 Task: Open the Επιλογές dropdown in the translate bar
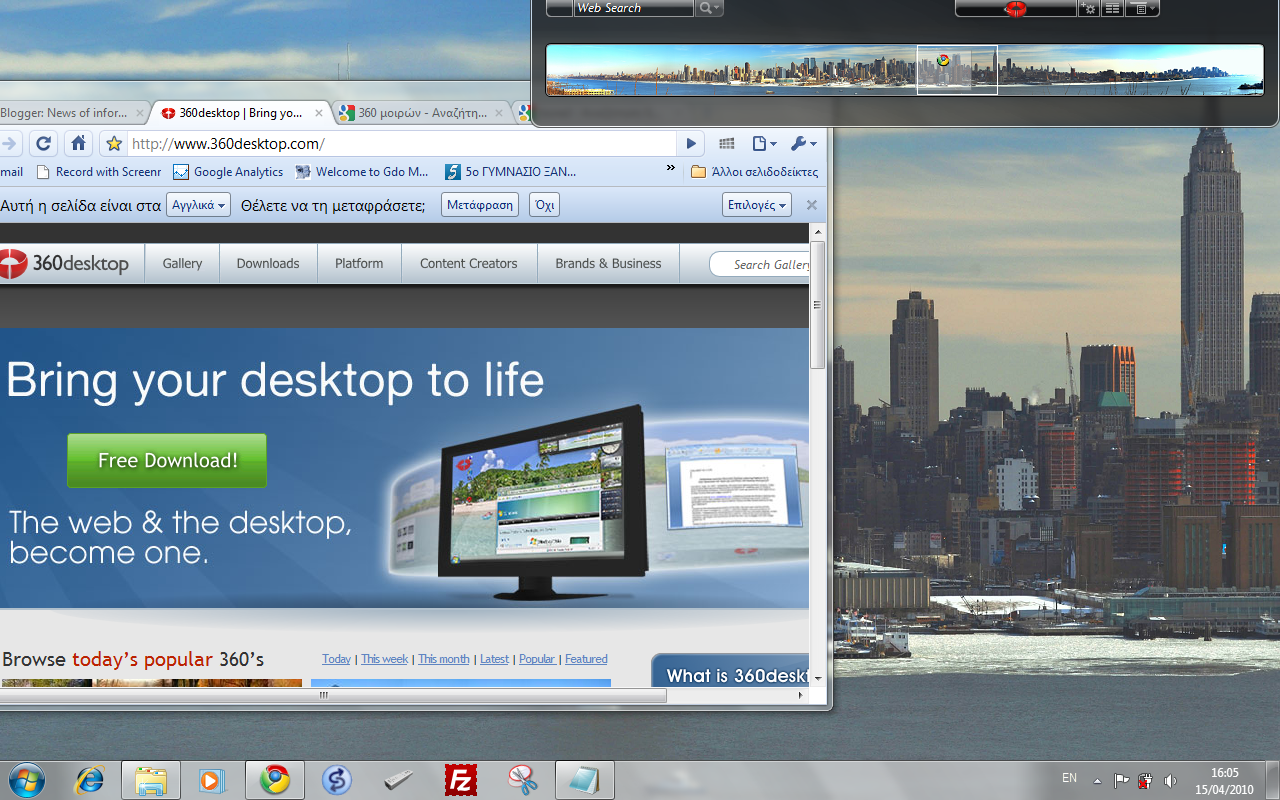[756, 204]
